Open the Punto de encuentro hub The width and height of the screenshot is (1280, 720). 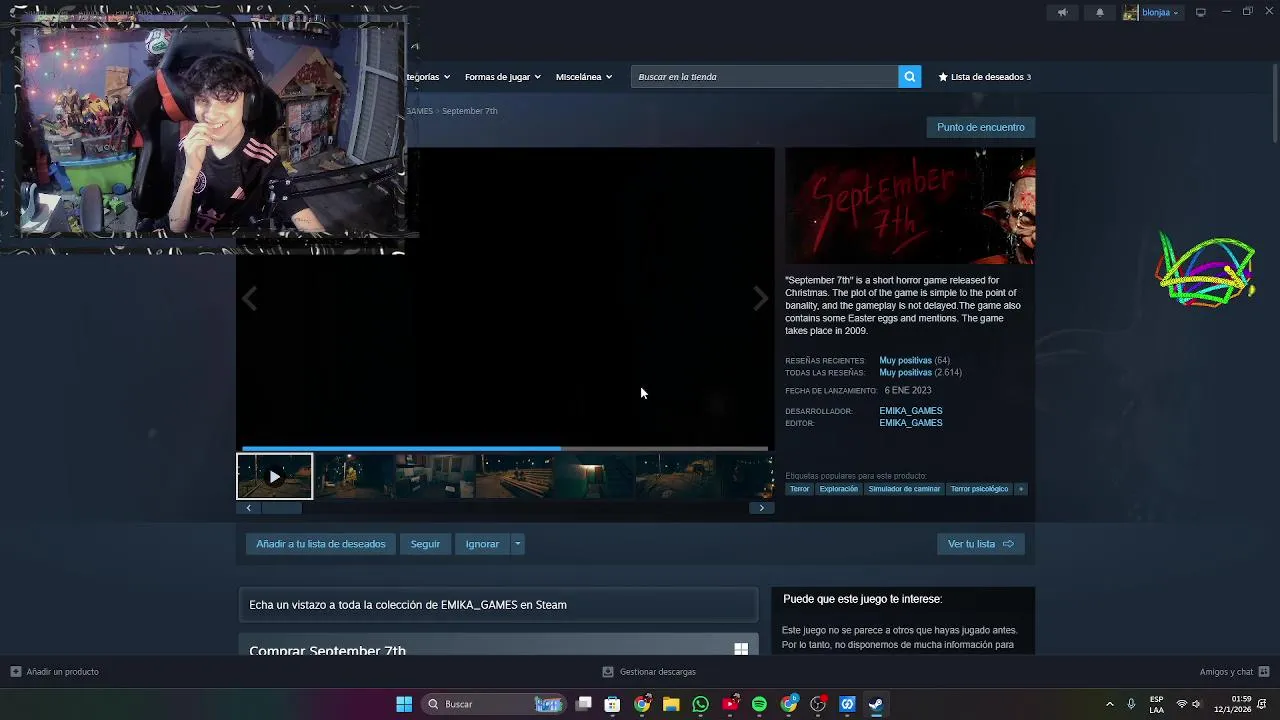980,127
